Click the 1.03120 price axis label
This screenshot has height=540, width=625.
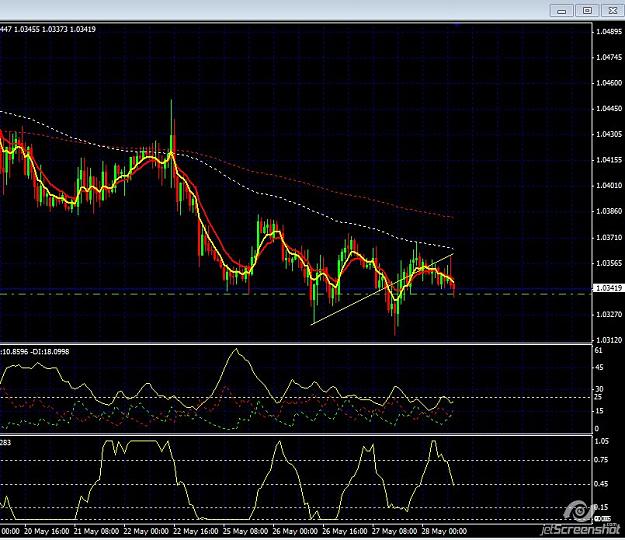(609, 340)
